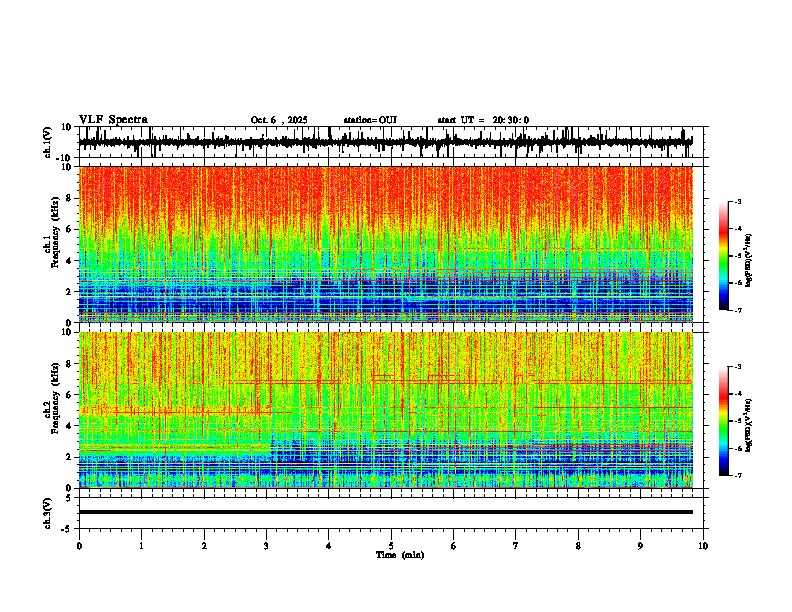Click the "ch.1(V)" waveform axis label
Screen dimensions: 792x612
48,142
